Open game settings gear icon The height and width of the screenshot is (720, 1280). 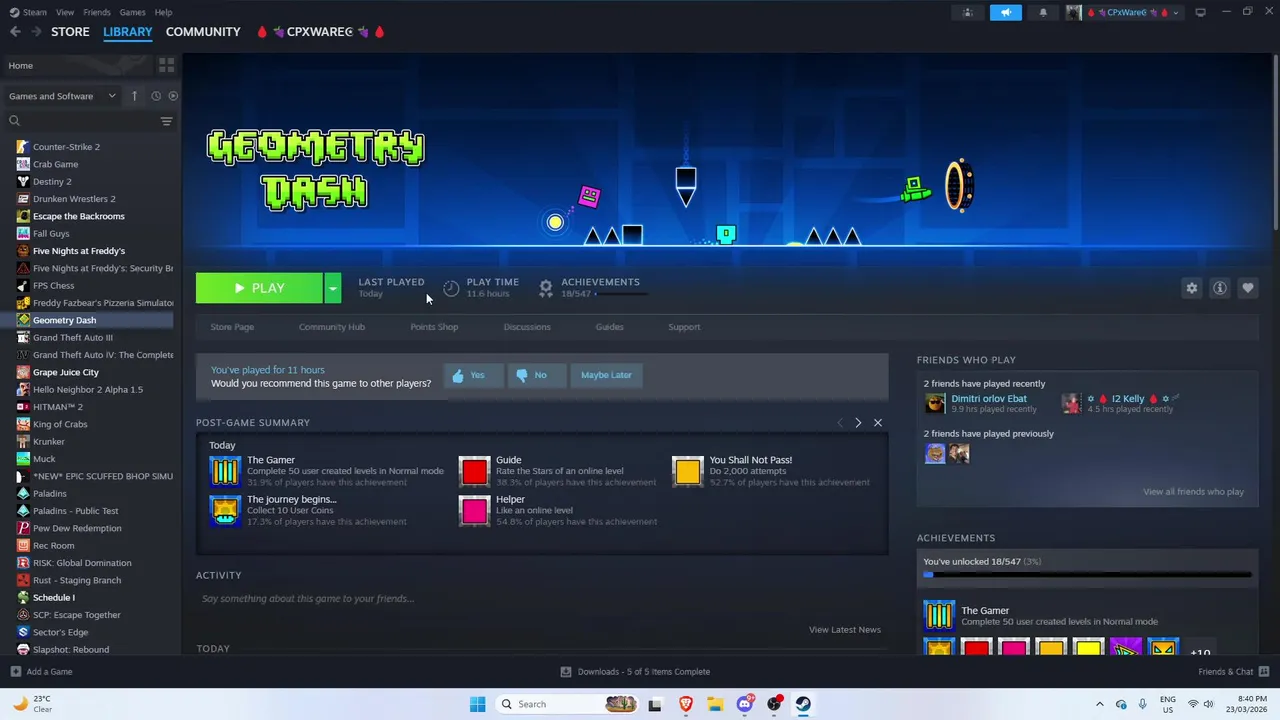pos(1191,288)
